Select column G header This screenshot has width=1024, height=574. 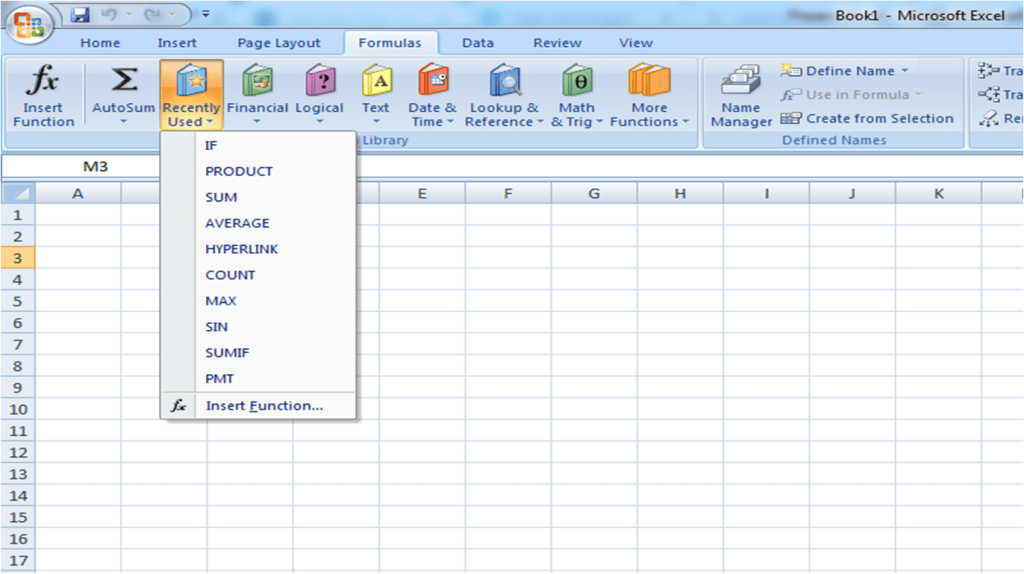pyautogui.click(x=594, y=193)
